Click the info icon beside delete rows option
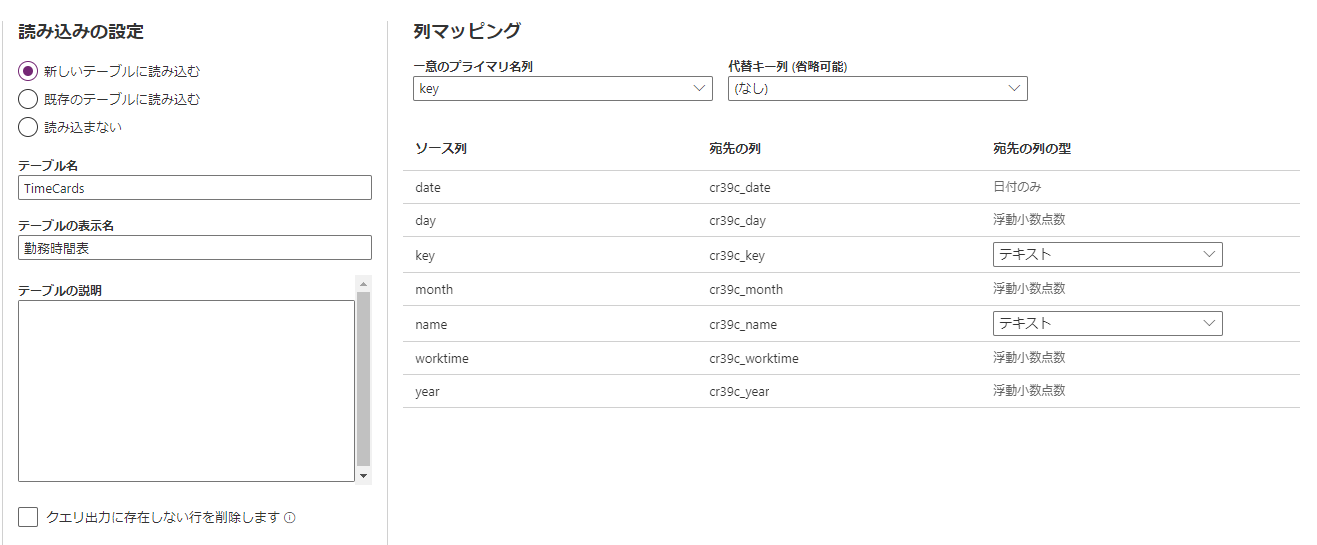 click(290, 518)
